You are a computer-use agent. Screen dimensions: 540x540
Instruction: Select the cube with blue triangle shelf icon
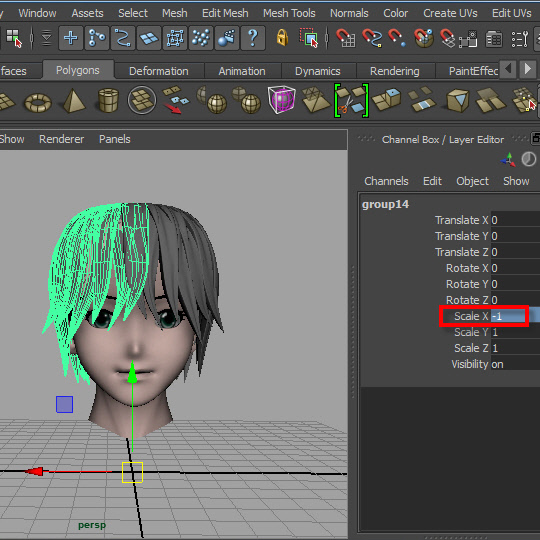(457, 101)
